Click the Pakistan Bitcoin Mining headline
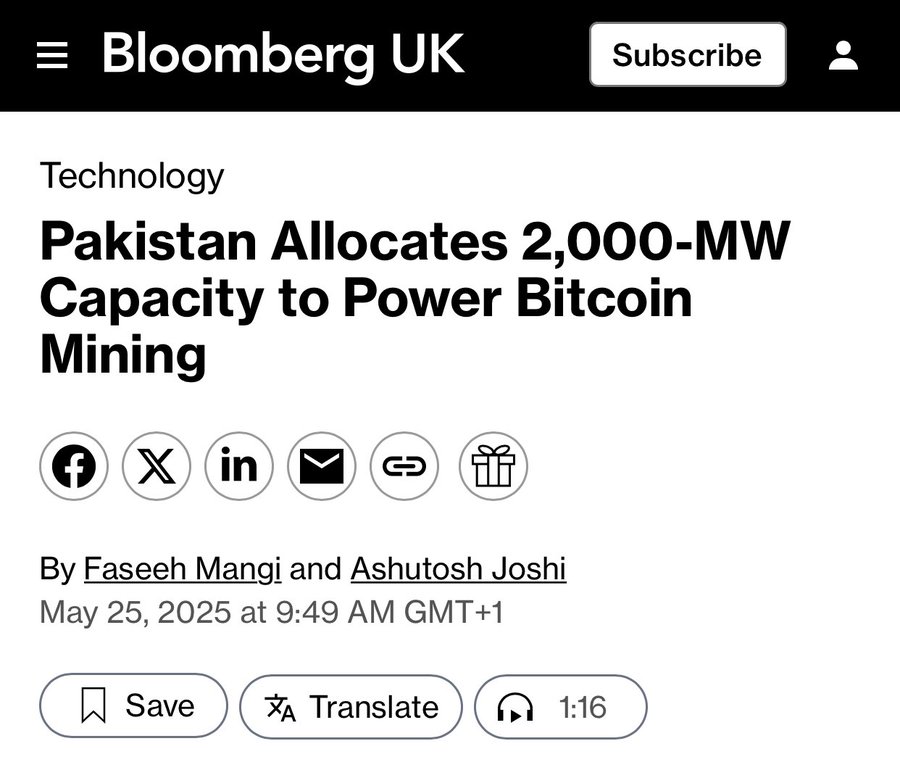The width and height of the screenshot is (900, 770). pos(415,298)
